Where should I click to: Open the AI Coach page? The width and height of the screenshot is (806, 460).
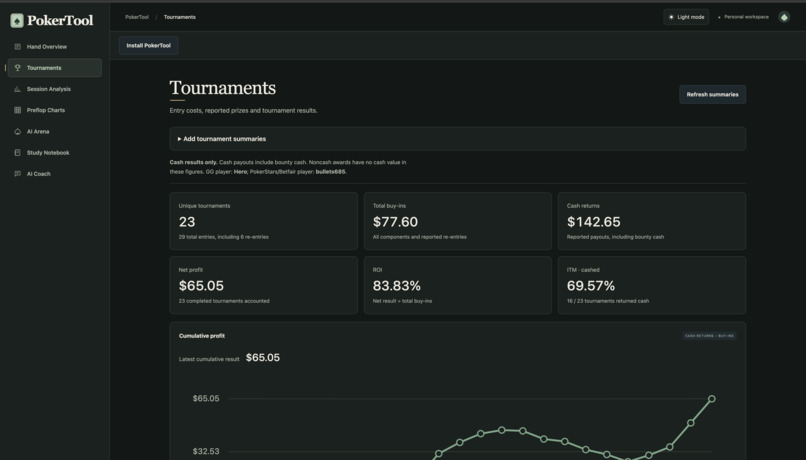tap(54, 174)
